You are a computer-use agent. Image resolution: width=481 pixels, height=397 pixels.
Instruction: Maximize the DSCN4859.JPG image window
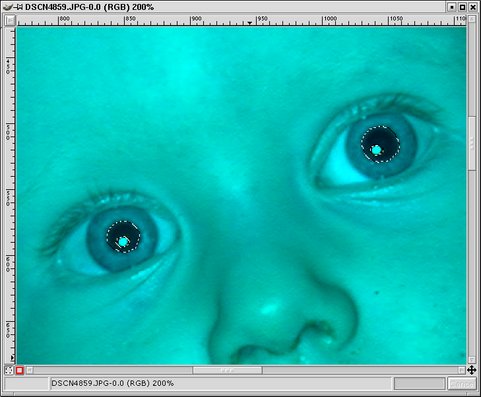463,7
